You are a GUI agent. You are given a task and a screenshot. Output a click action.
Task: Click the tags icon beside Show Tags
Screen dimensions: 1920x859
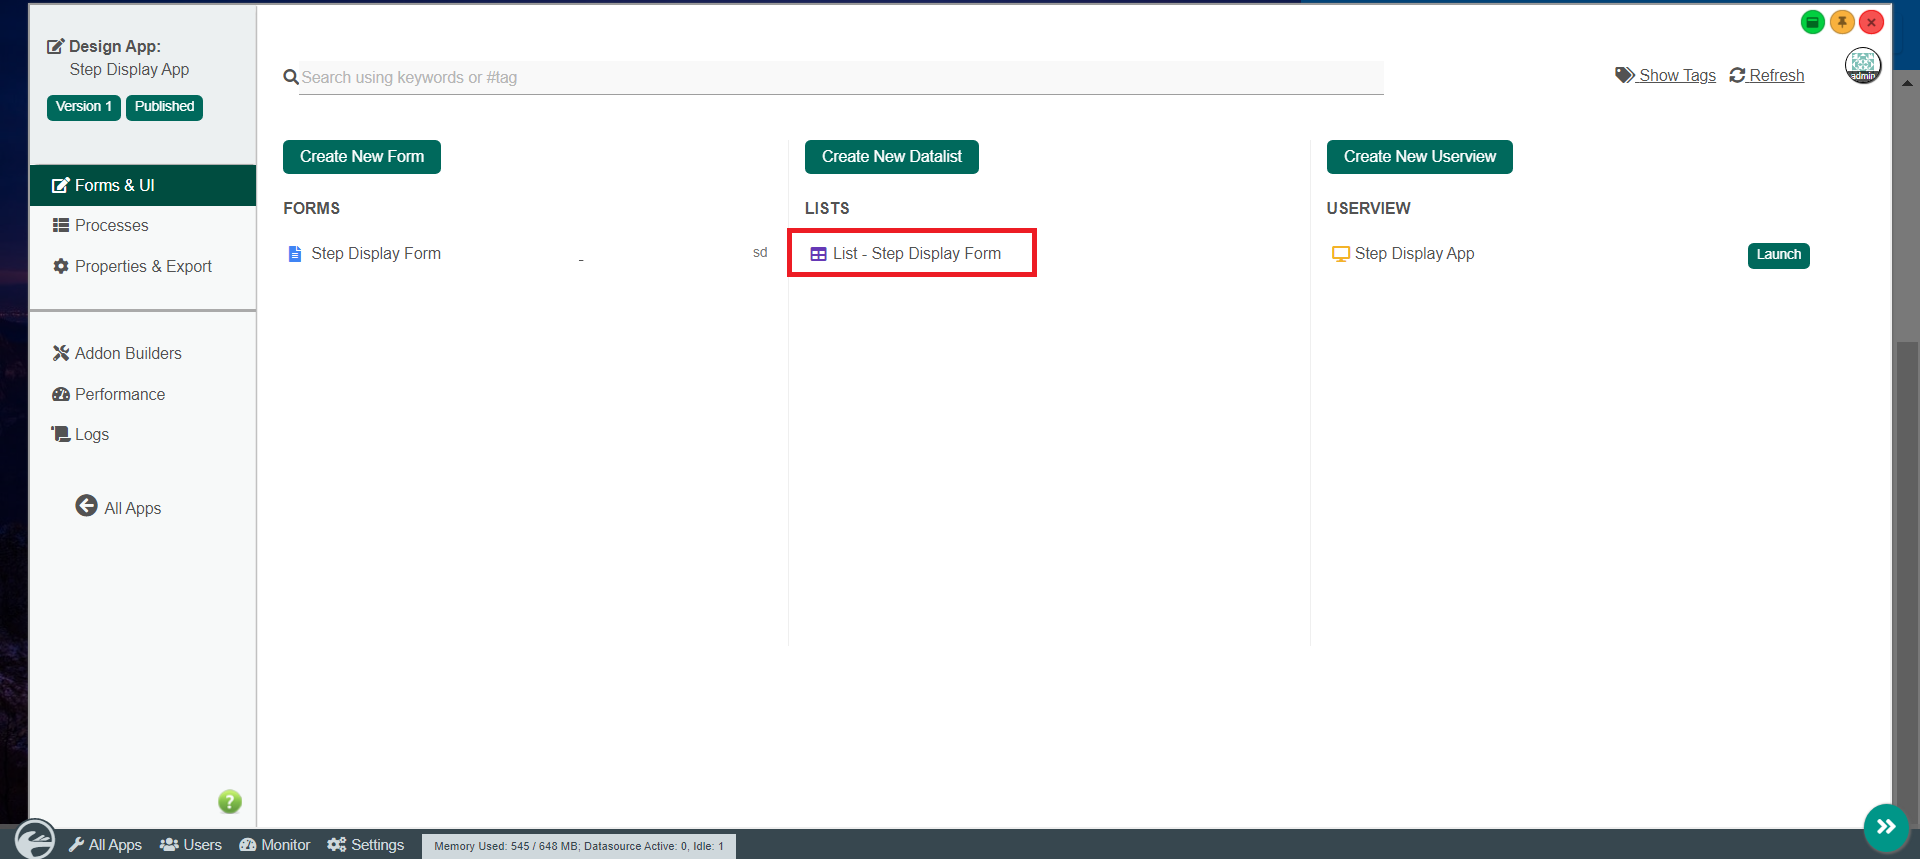click(1625, 75)
